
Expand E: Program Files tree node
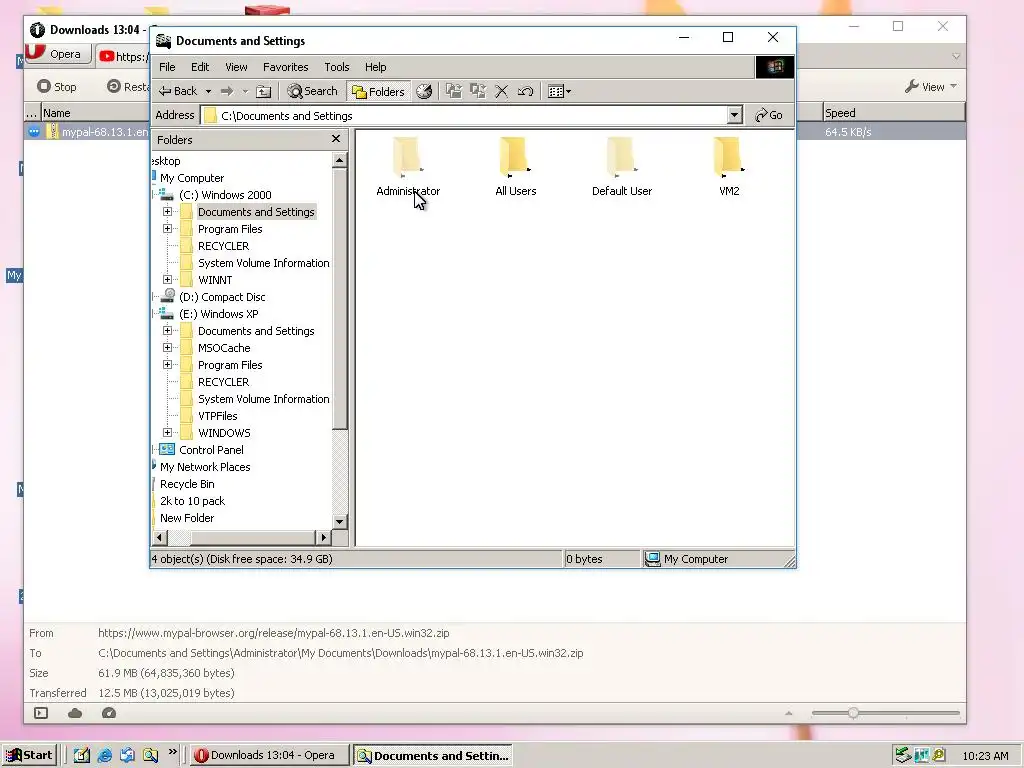click(168, 364)
